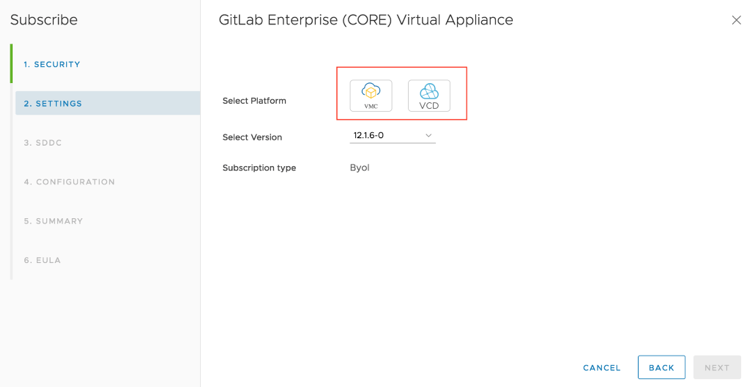Open the 12.1.6-0 version dropdown

[x=392, y=135]
